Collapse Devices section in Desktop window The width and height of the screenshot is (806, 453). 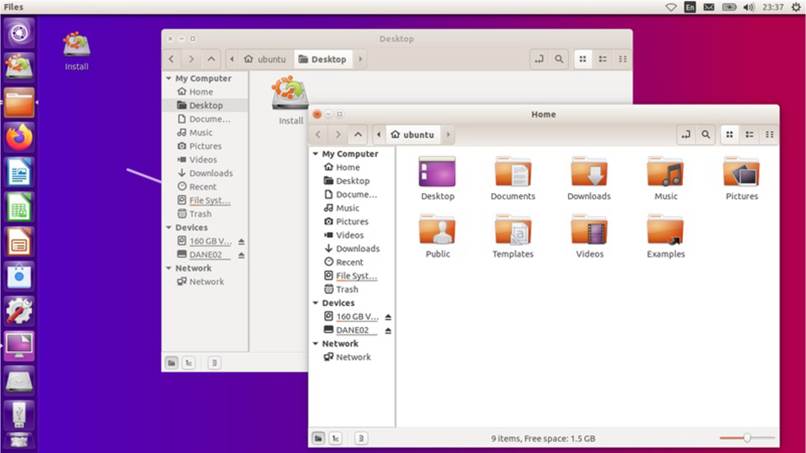169,227
